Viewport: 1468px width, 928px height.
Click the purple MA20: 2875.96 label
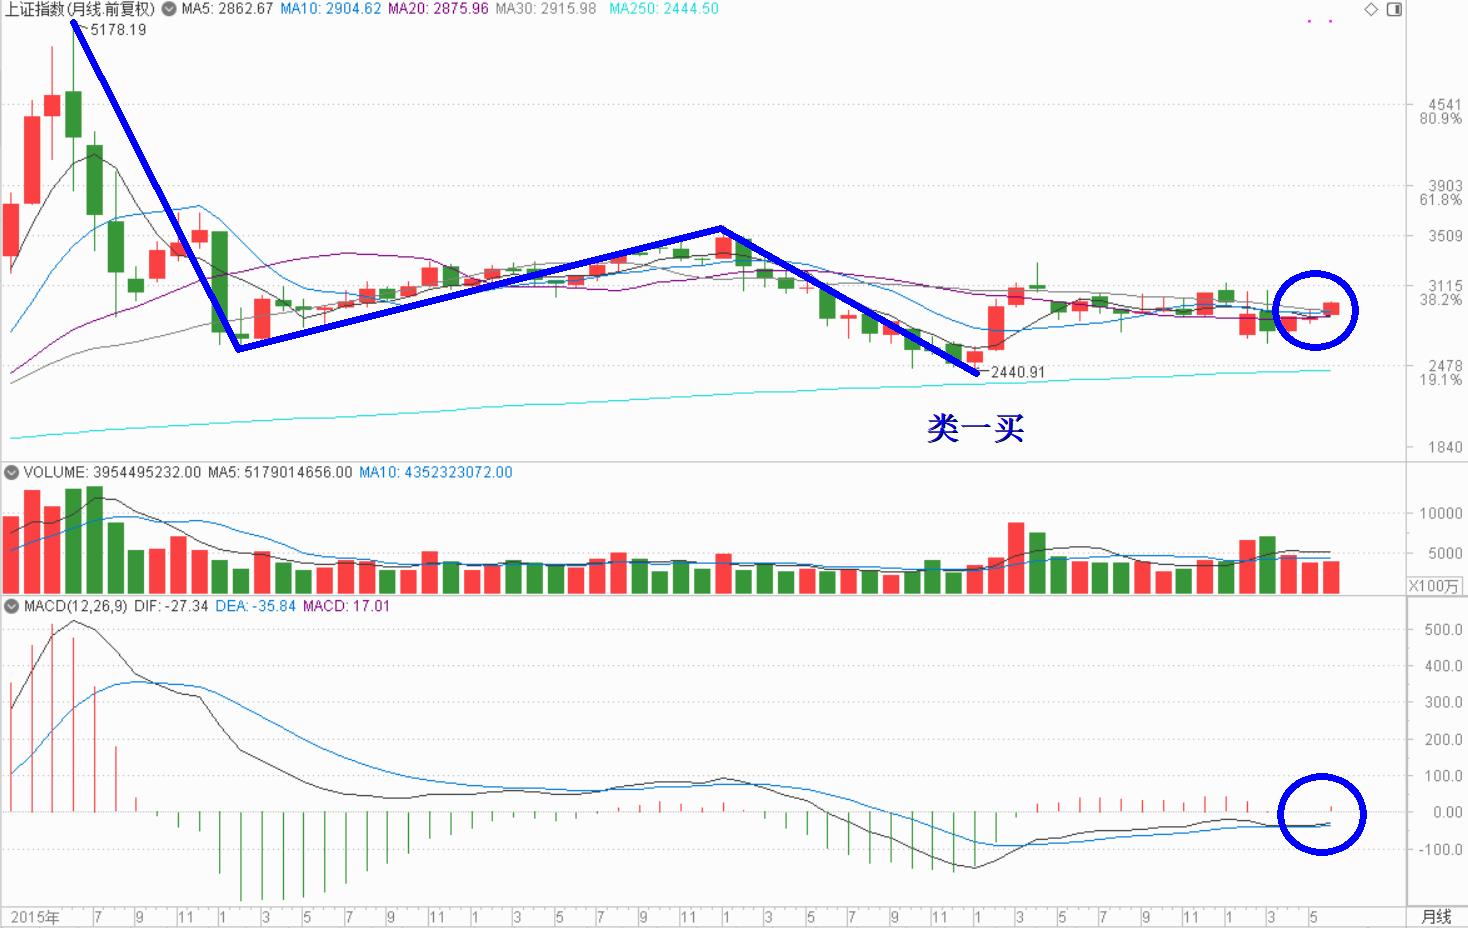click(x=438, y=9)
